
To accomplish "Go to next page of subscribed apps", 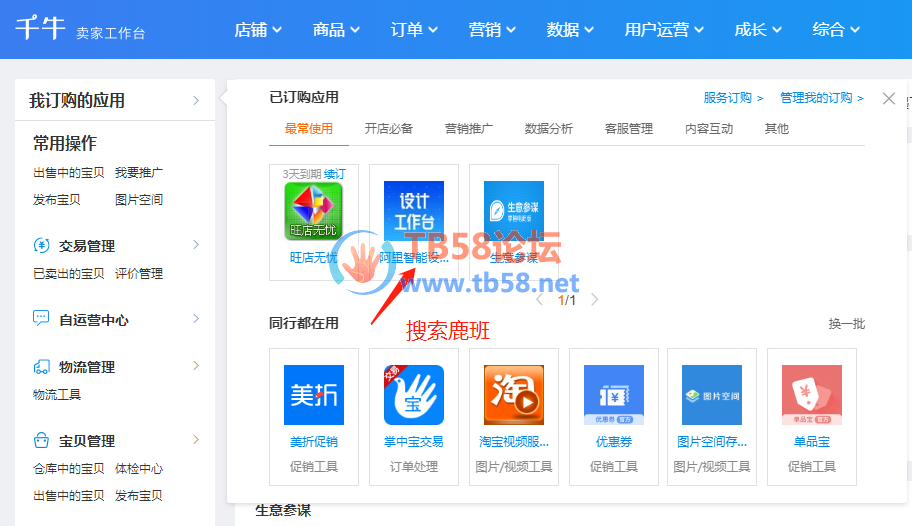I will (x=595, y=299).
